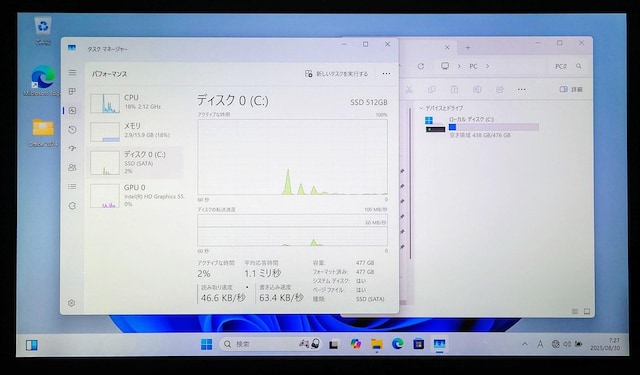Select Microsoft Edge desktop shortcut

pyautogui.click(x=42, y=81)
